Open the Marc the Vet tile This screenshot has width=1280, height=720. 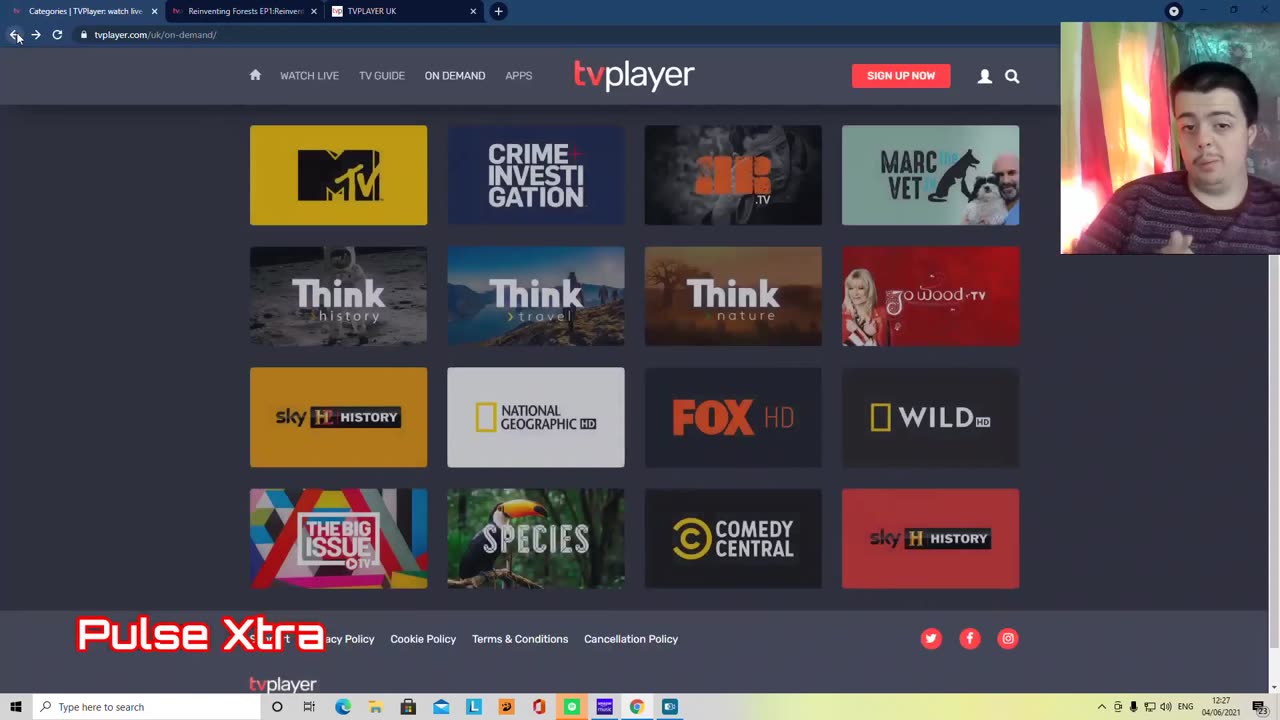931,175
